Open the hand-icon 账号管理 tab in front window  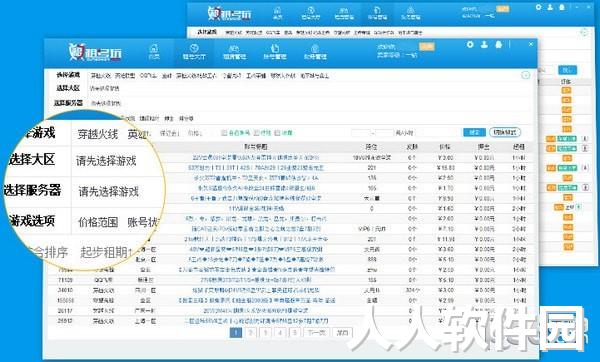(274, 52)
